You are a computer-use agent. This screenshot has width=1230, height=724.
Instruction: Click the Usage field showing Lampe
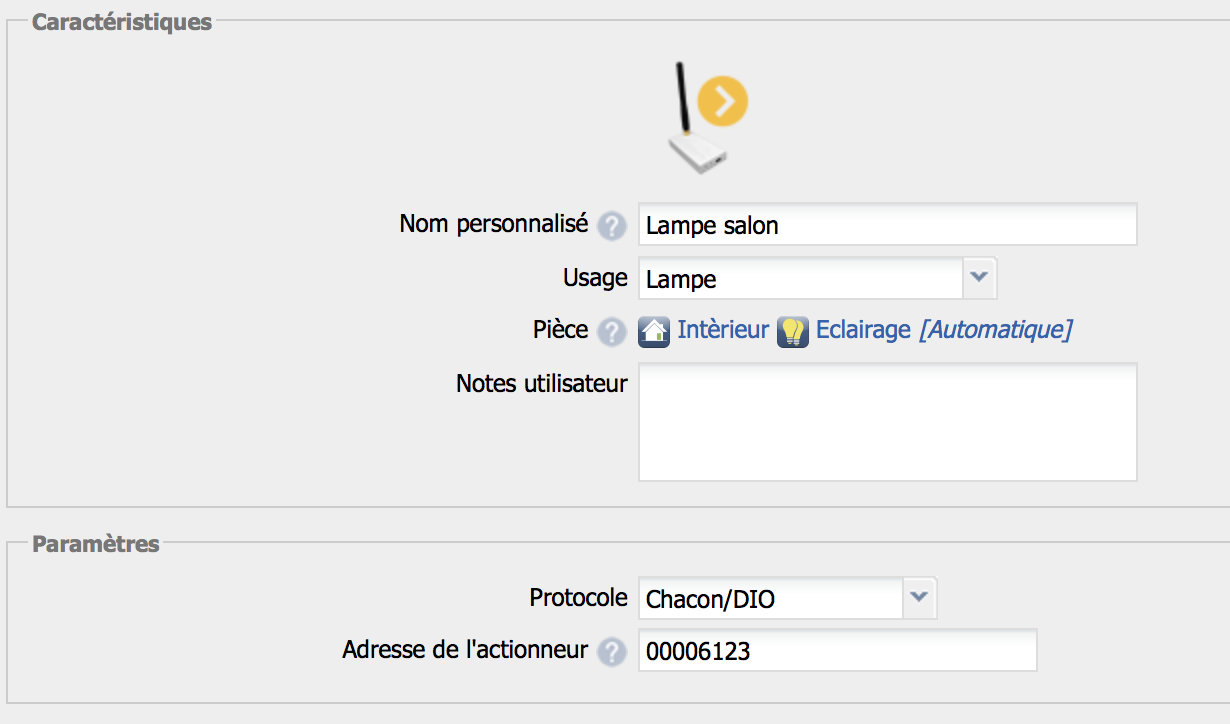point(800,279)
